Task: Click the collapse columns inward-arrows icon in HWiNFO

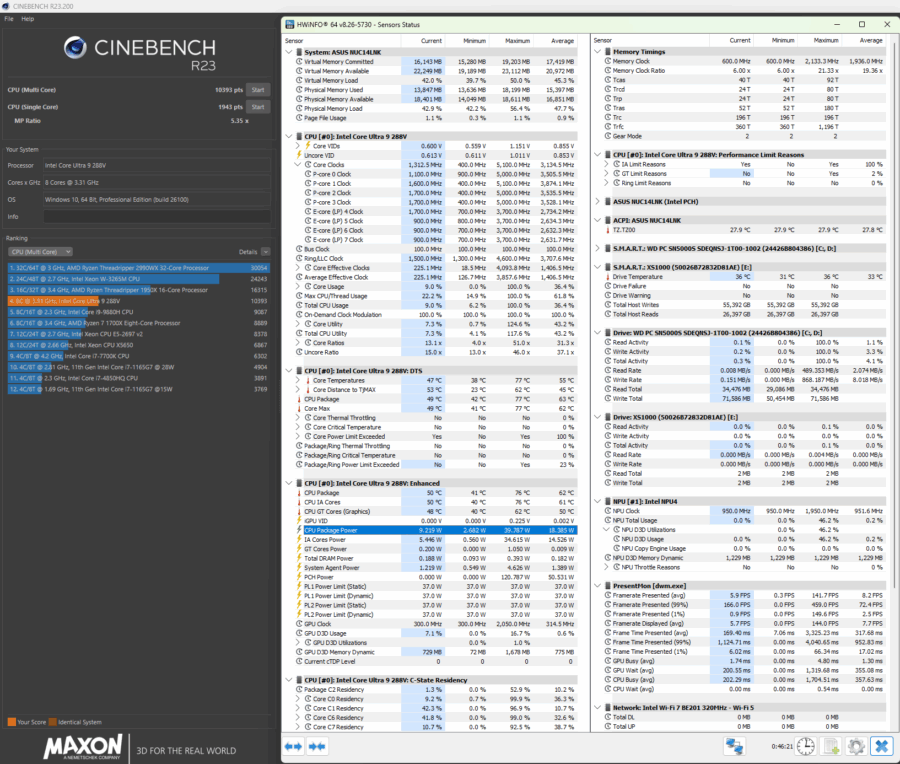Action: click(317, 746)
